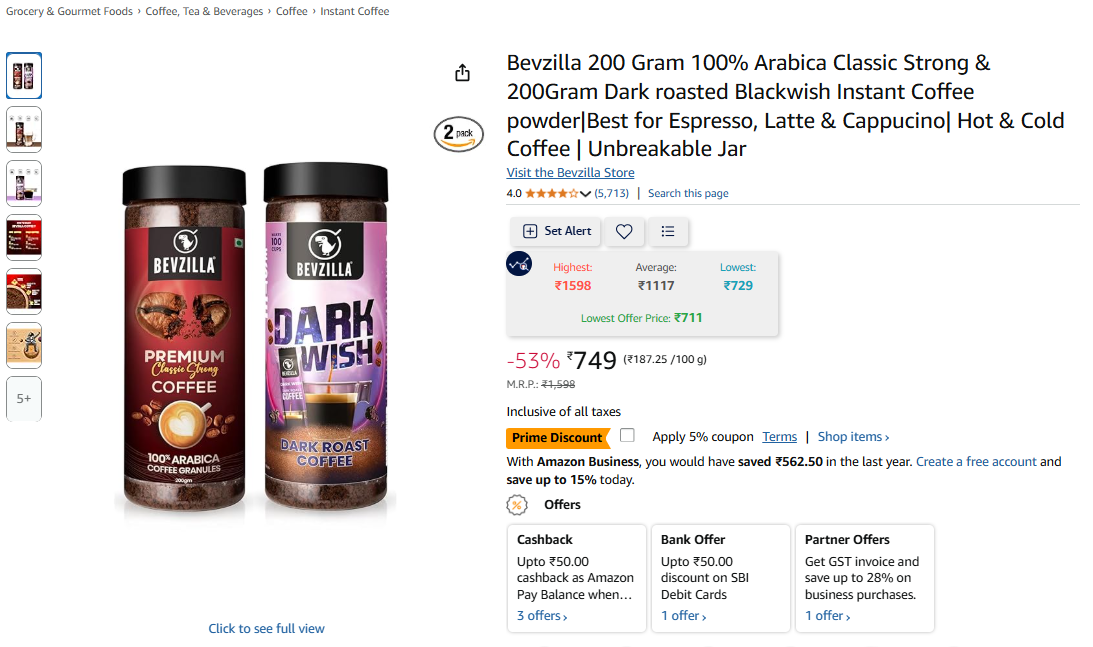
Task: Expand the star rating dropdown arrow
Action: pyautogui.click(x=585, y=194)
